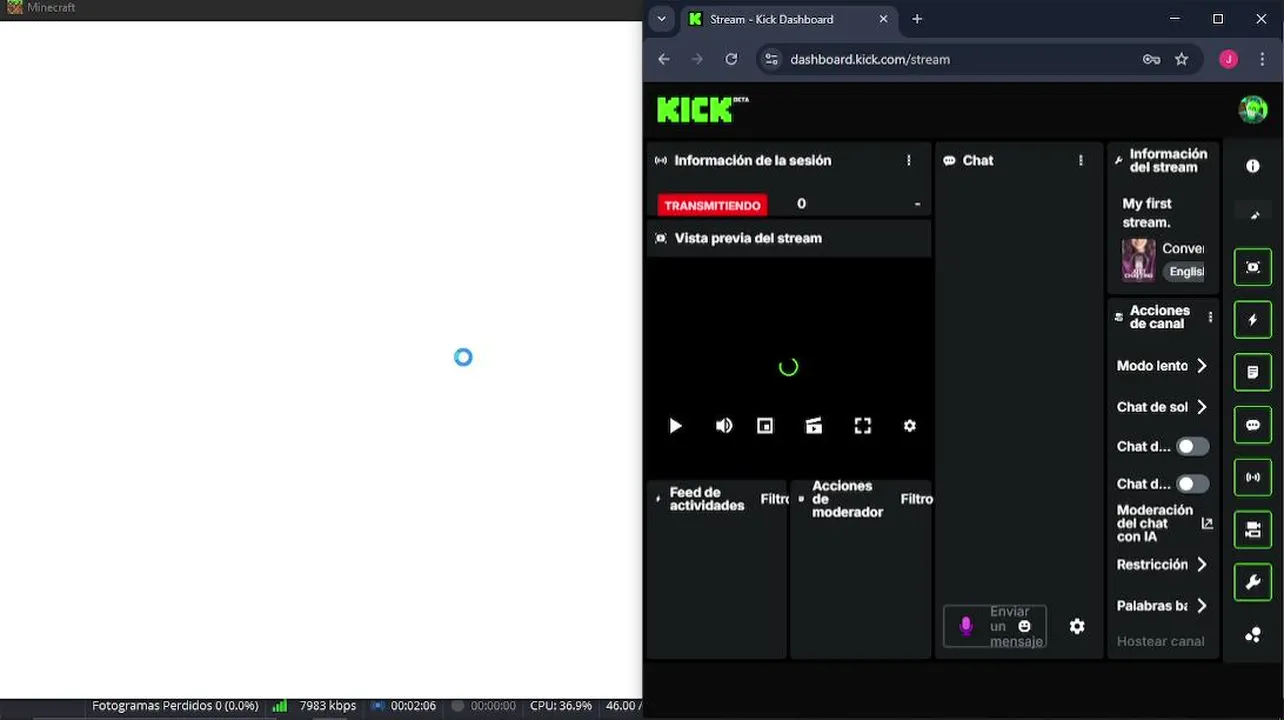The height and width of the screenshot is (720, 1284).
Task: Click the 00:02:06 stream timer
Action: point(413,706)
